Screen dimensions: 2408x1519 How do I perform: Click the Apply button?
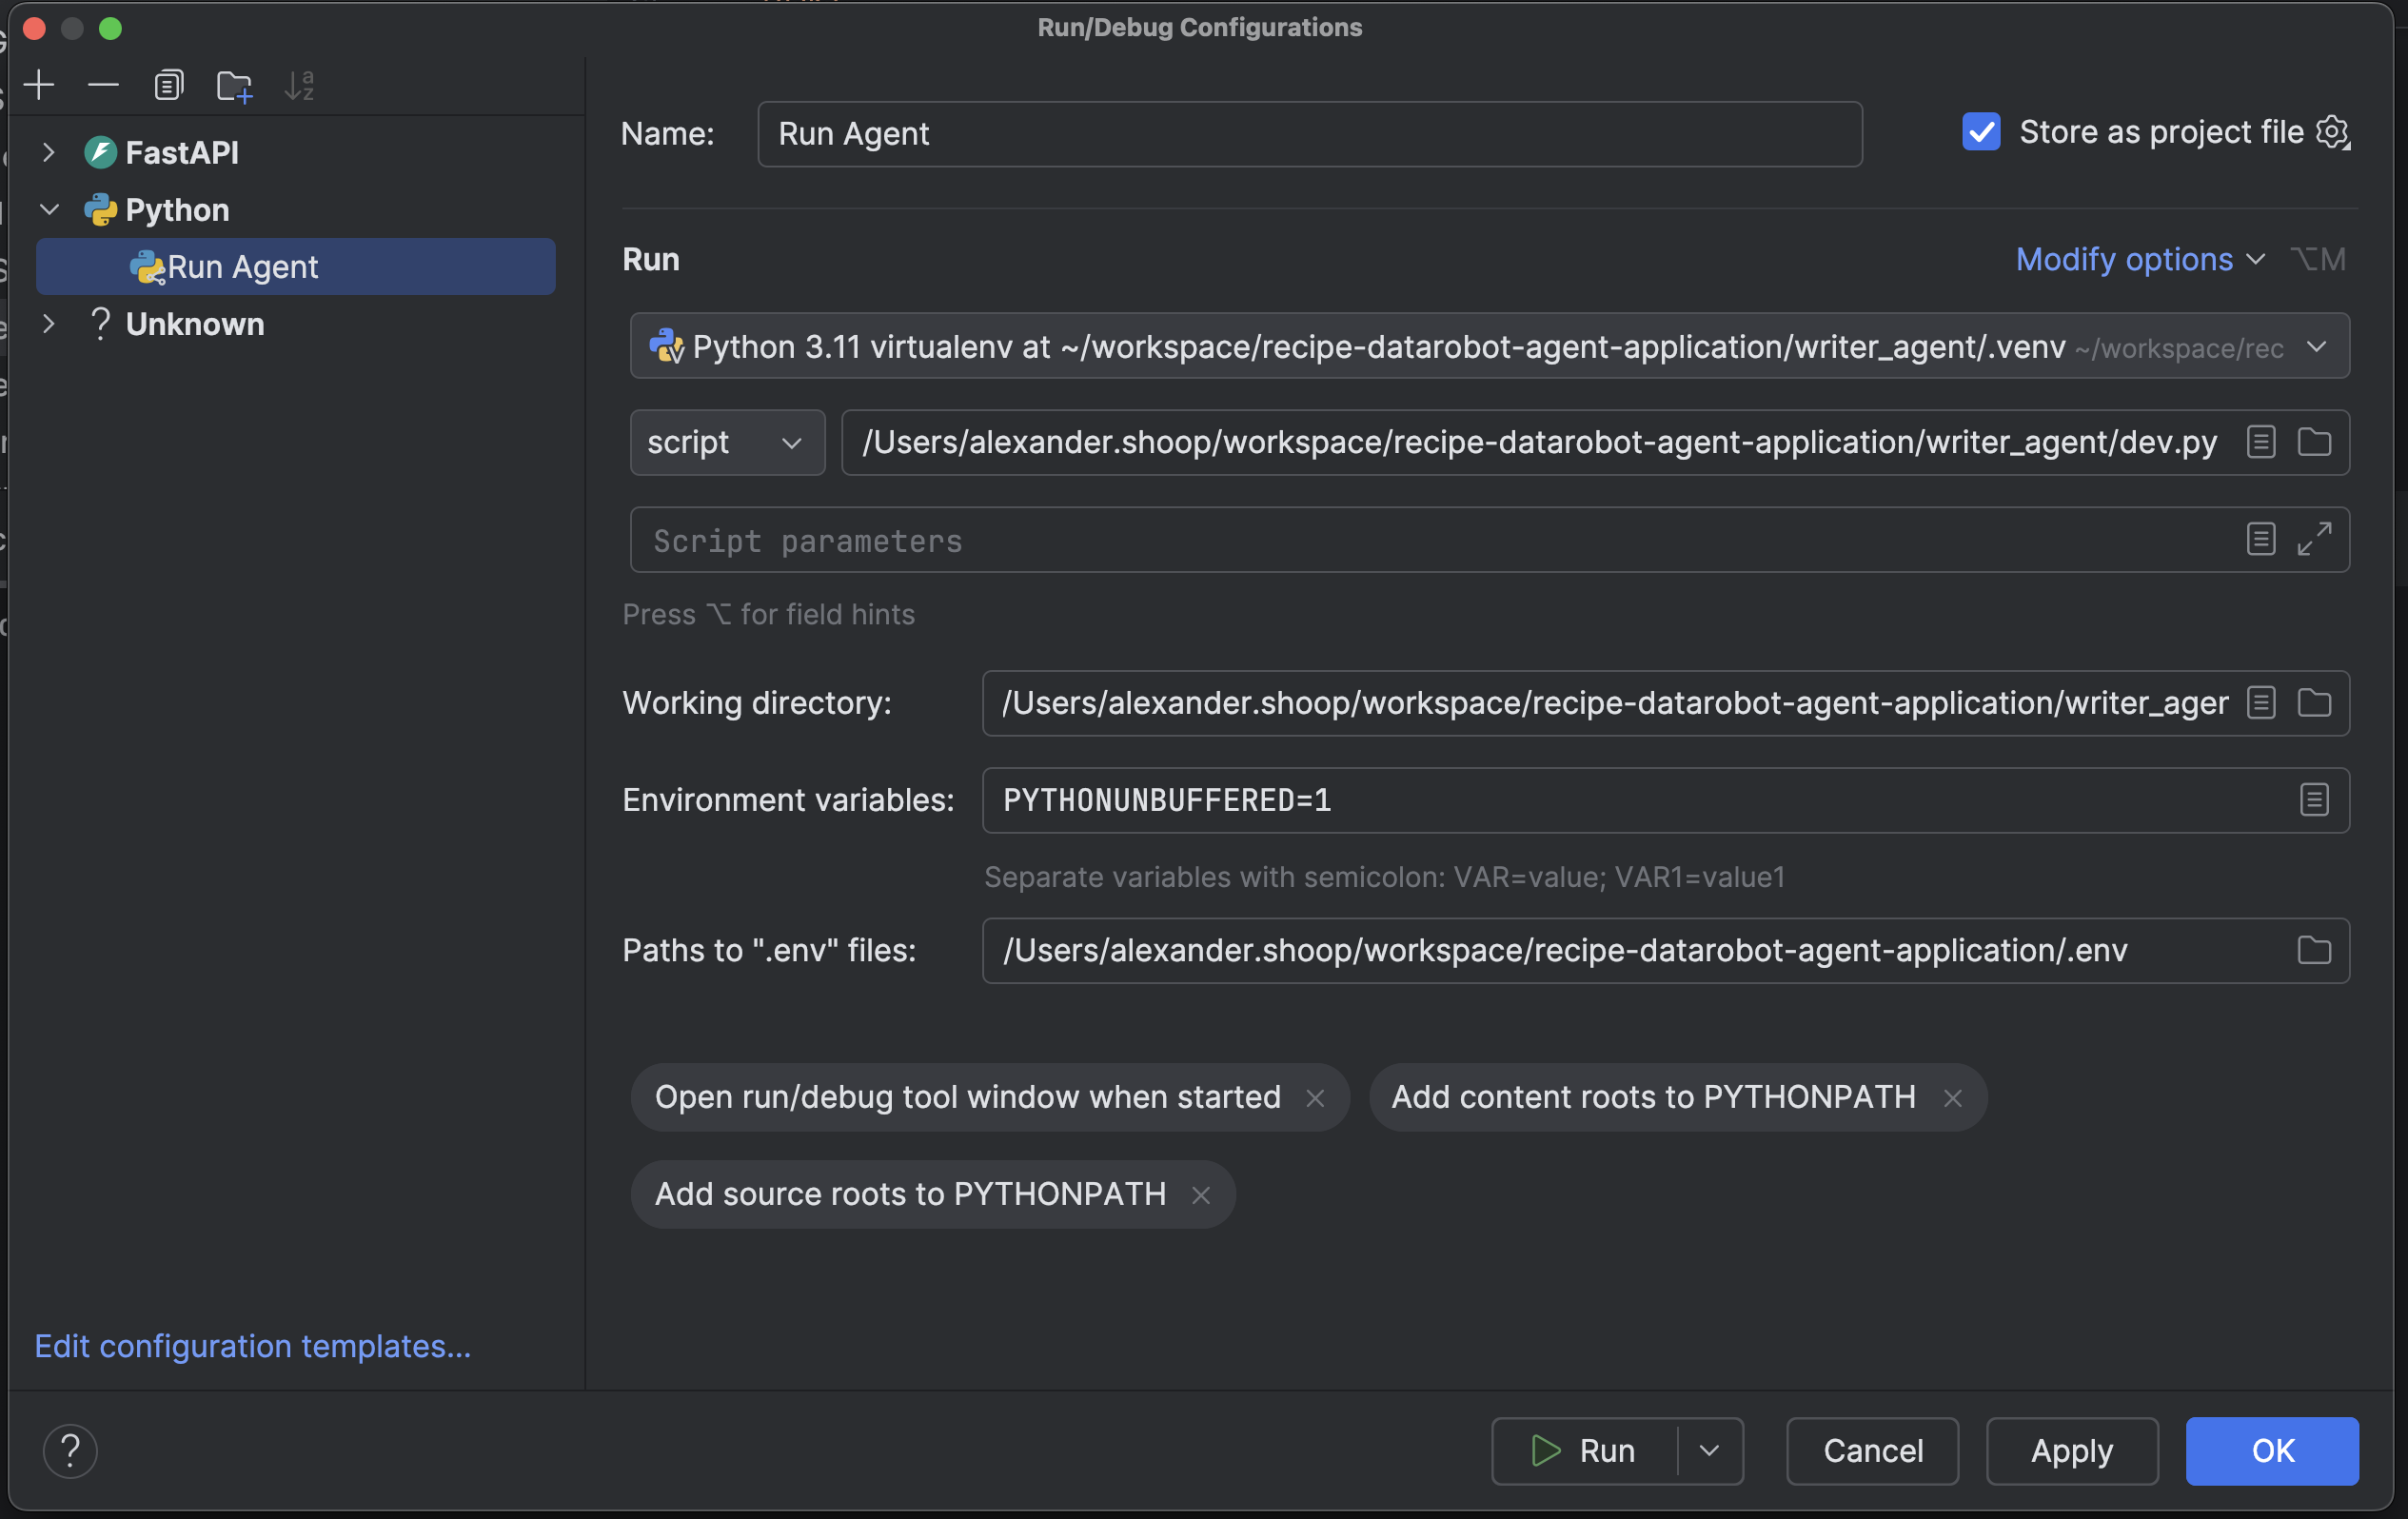click(x=2071, y=1450)
